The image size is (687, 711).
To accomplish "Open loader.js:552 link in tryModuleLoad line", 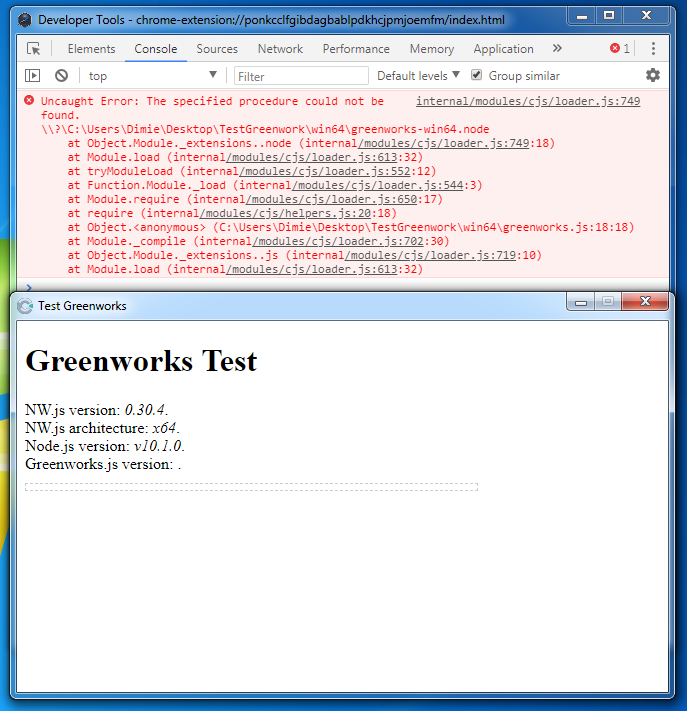I will click(325, 171).
